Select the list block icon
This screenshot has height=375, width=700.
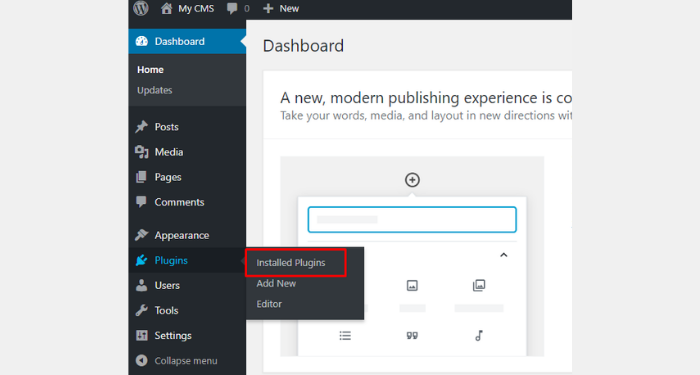(x=345, y=335)
